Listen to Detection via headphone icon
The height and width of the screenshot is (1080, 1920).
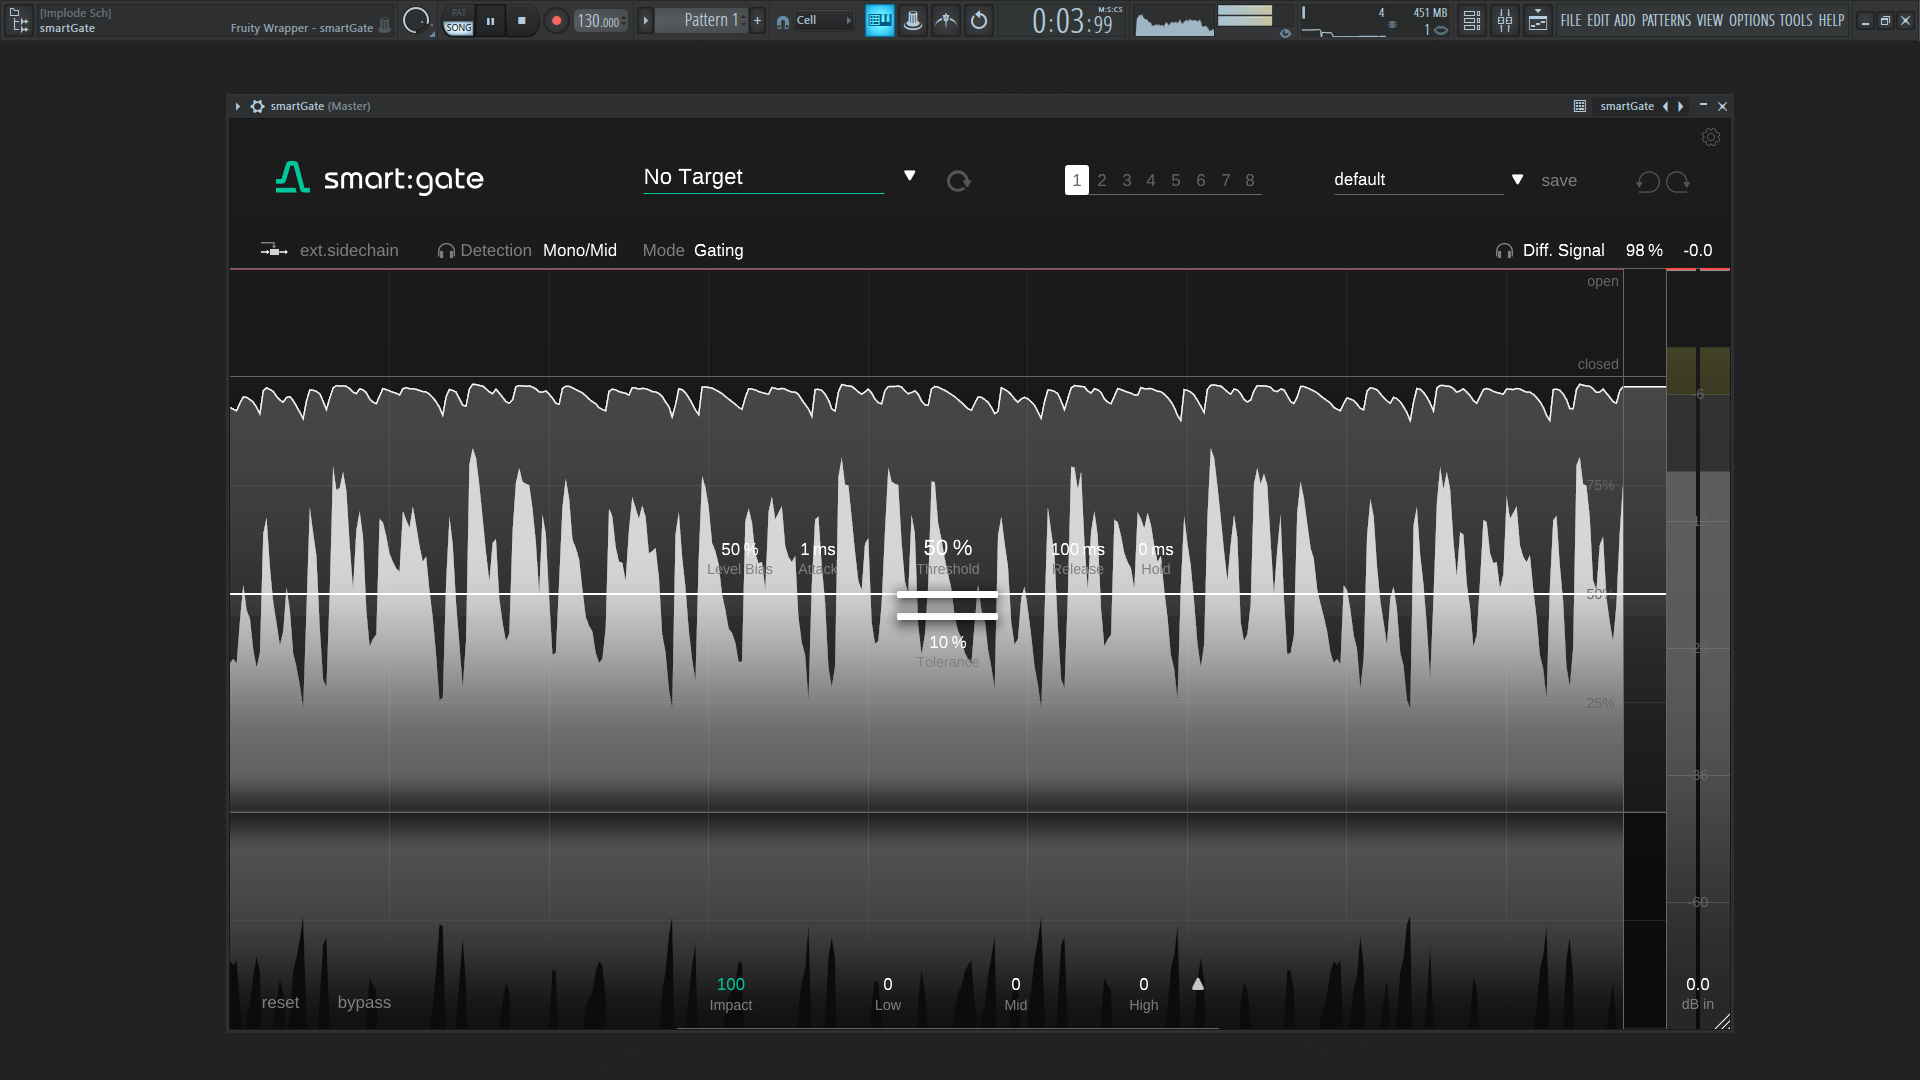(446, 251)
